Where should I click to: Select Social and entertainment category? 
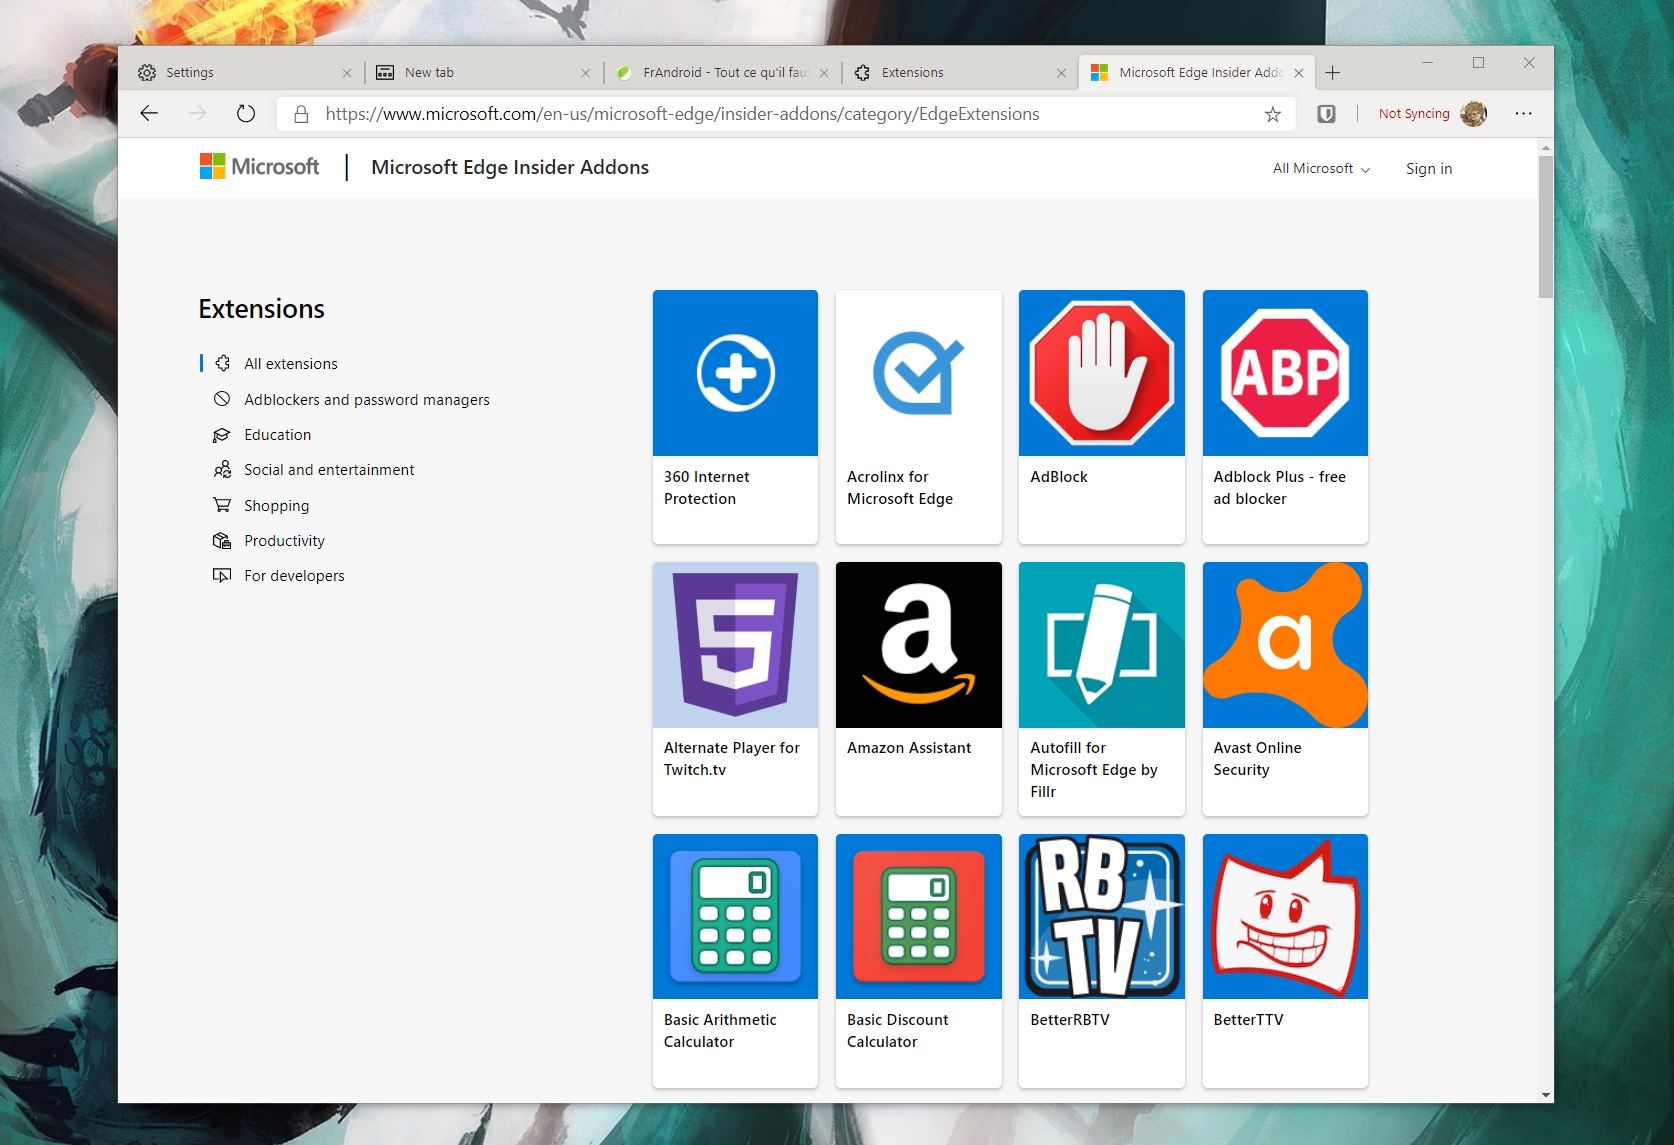[329, 470]
